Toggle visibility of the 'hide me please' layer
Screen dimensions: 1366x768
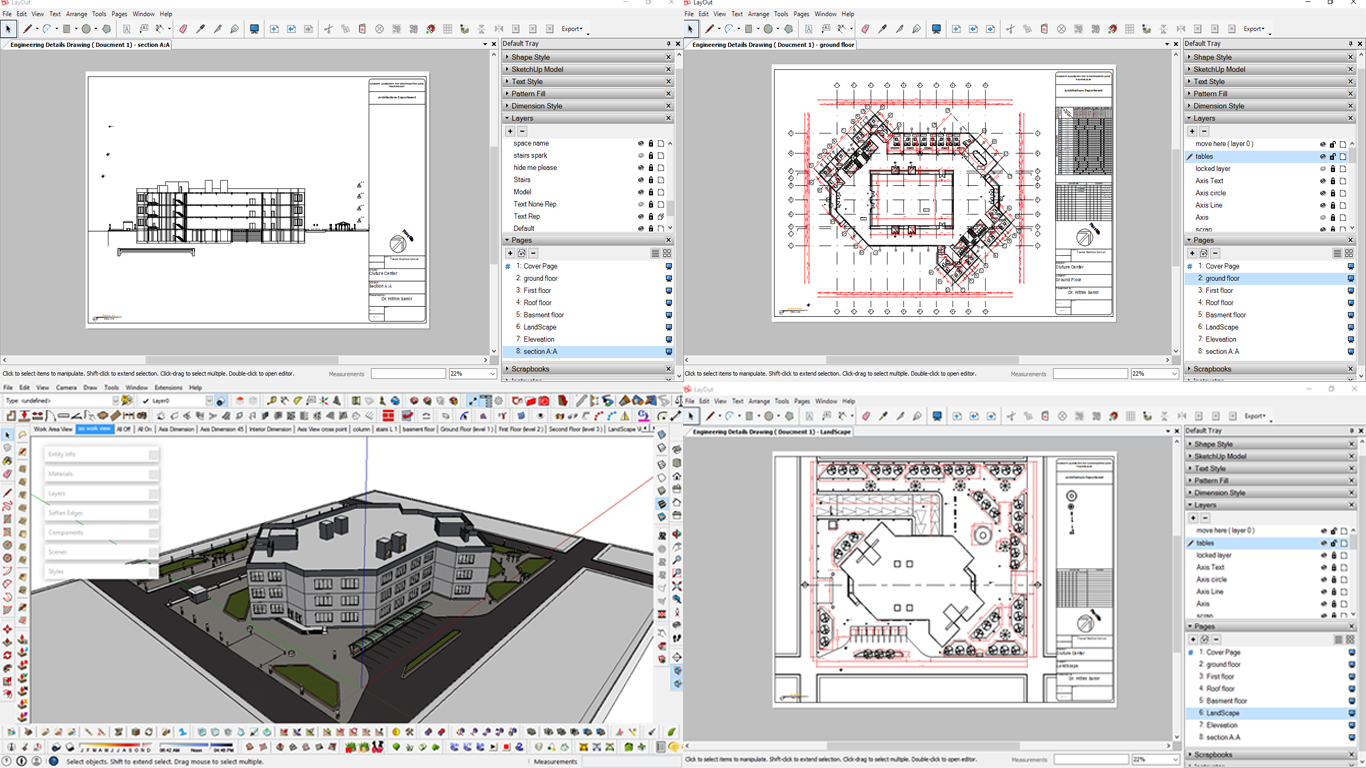641,168
